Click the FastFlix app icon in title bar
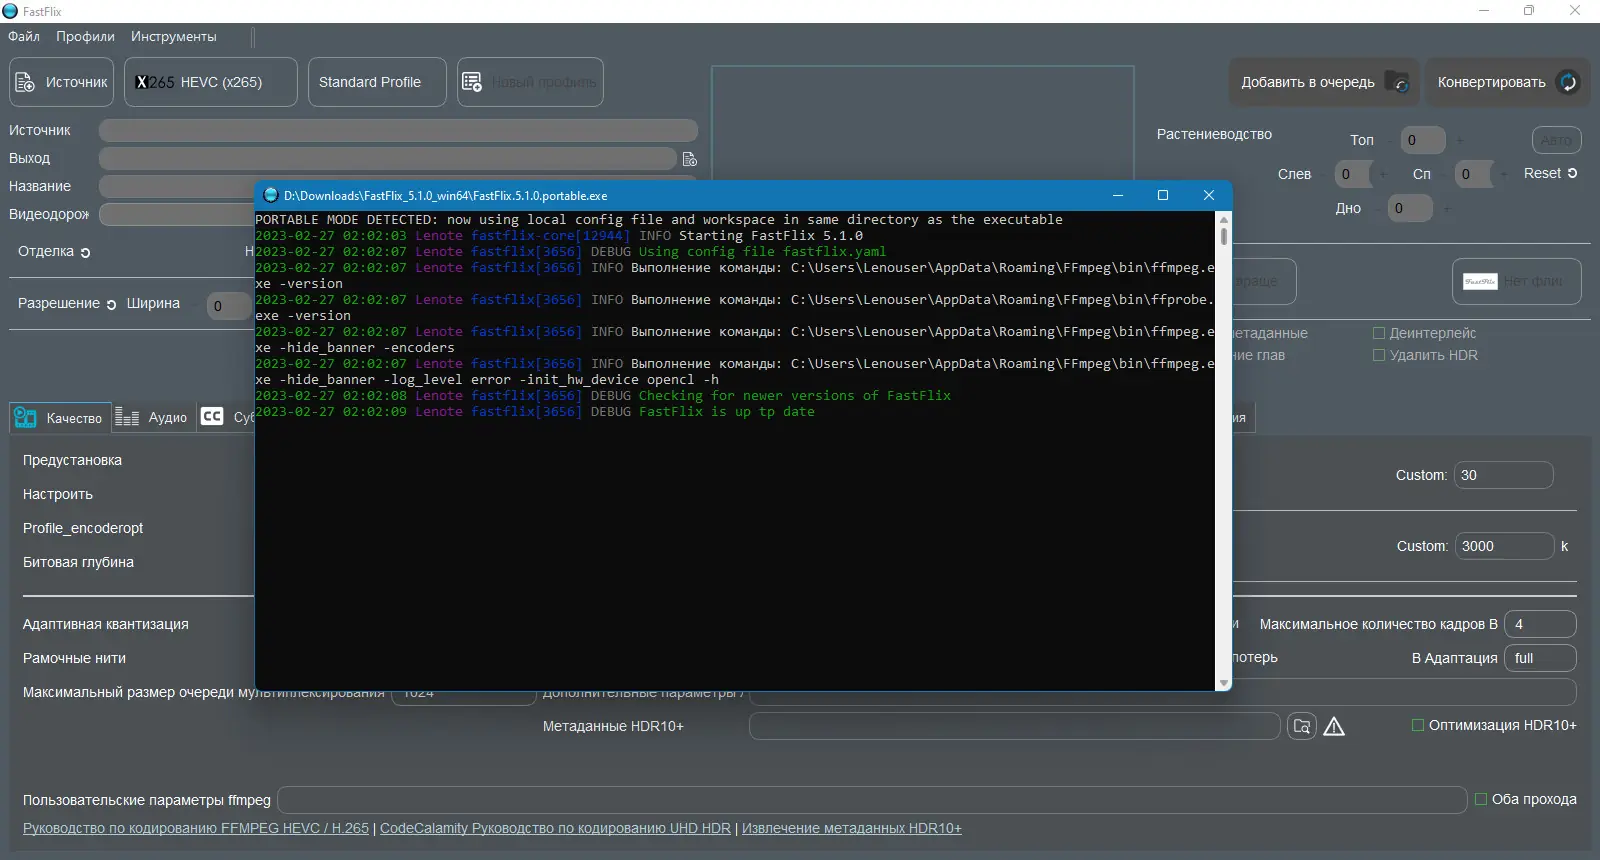This screenshot has width=1600, height=860. pos(10,11)
